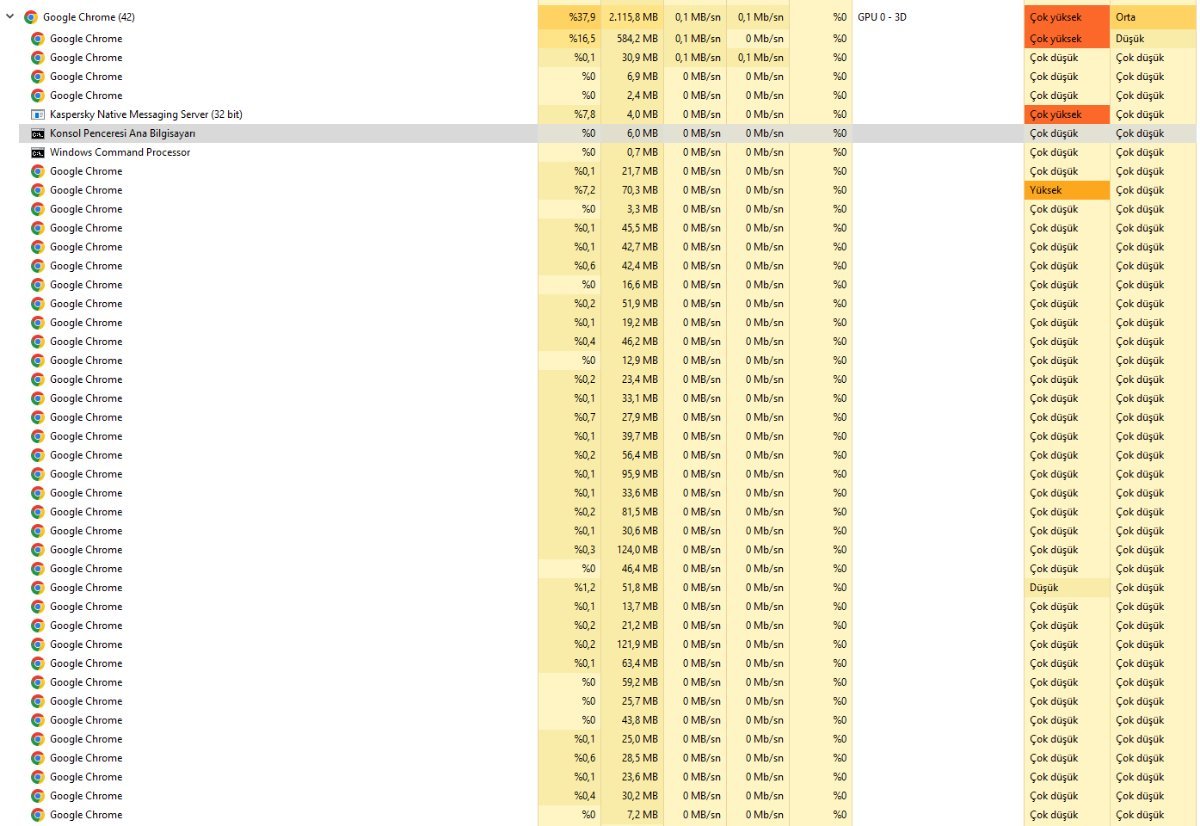Click the Chrome icon of the Google Chrome (42) group
Screen dimensions: 1200x826
coord(30,17)
